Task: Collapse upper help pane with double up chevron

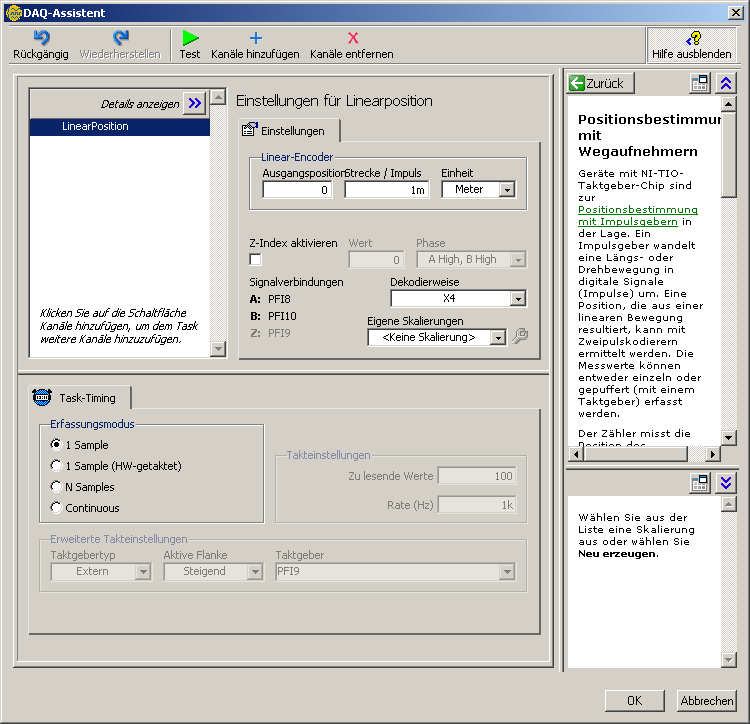Action: [x=726, y=83]
